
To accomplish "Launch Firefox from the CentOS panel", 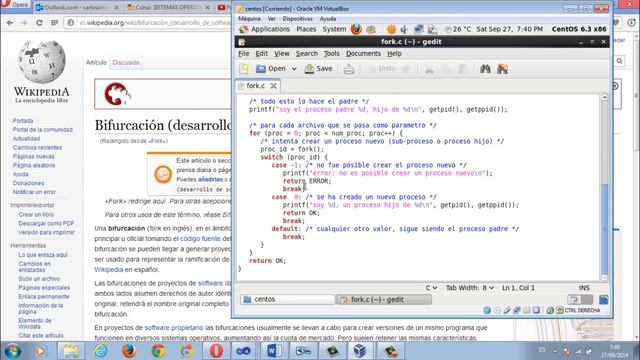I will pos(356,29).
